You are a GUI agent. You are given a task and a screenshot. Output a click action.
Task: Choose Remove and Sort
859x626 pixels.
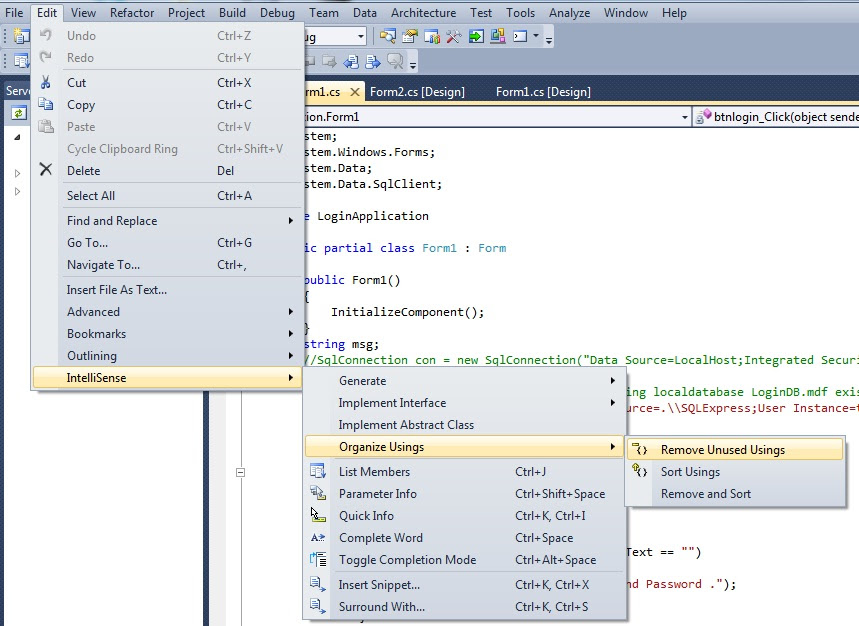click(735, 493)
